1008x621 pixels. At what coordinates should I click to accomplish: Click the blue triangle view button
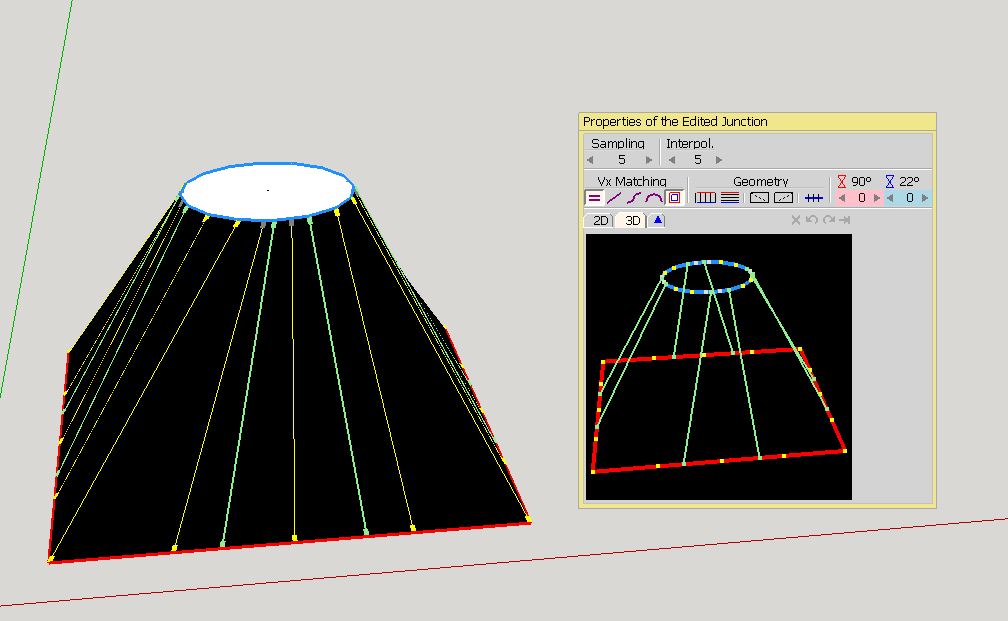coord(657,220)
